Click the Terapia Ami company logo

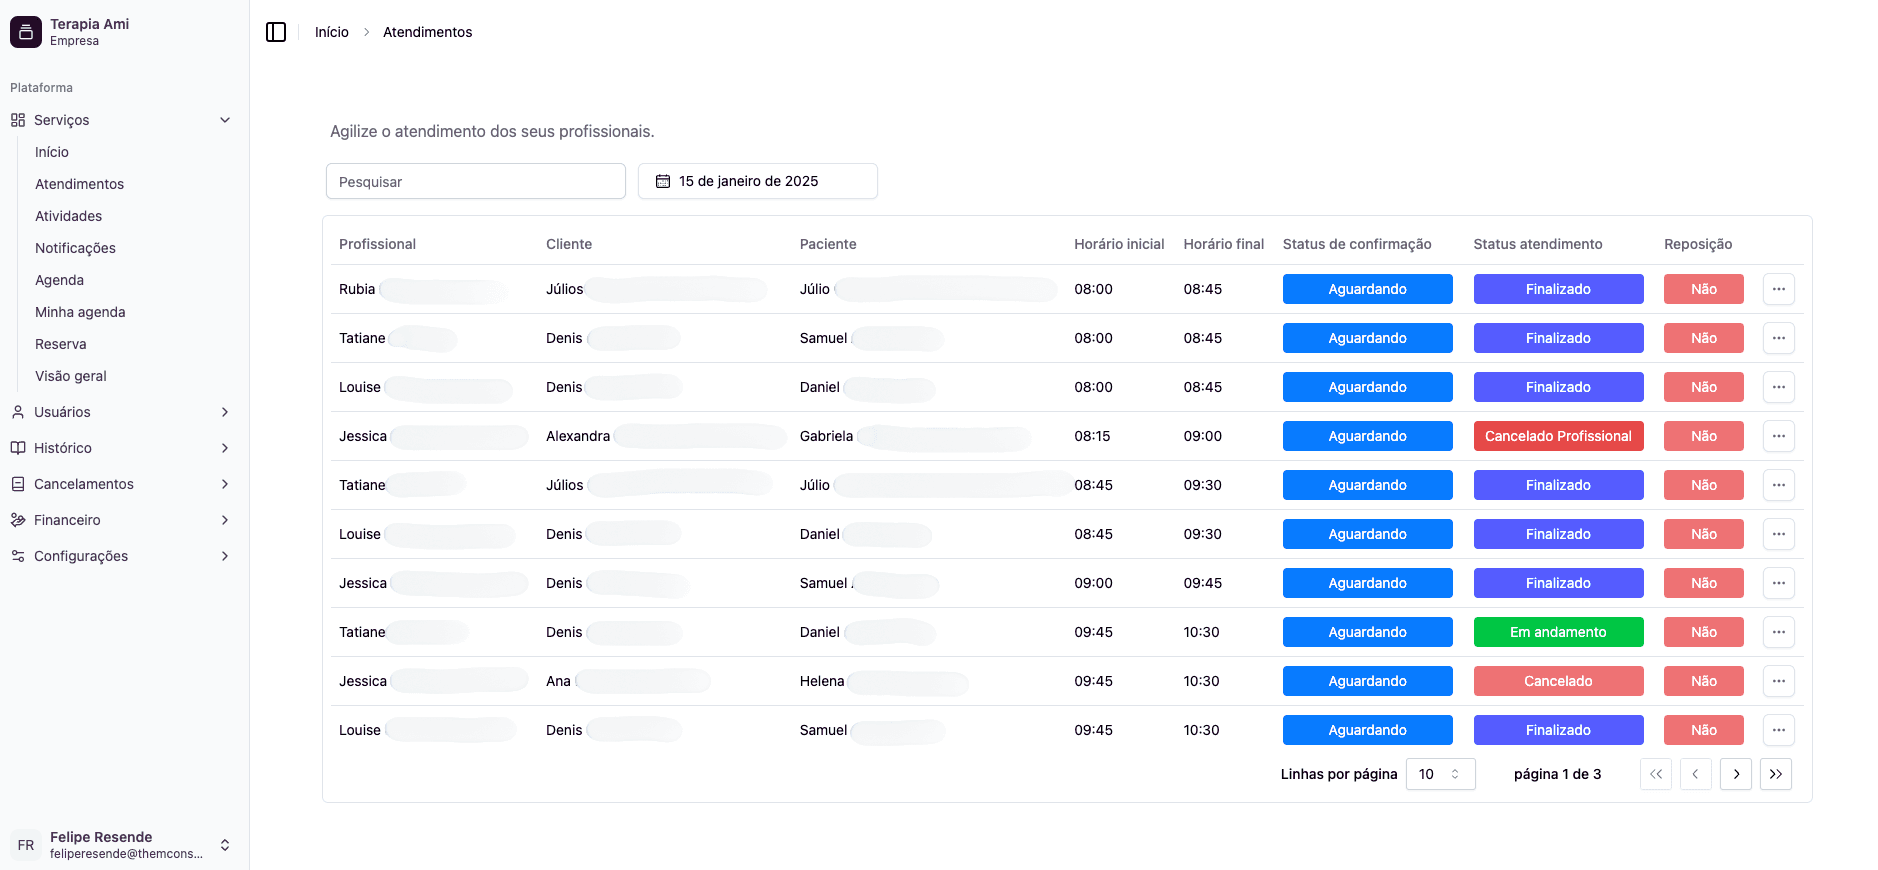tap(26, 32)
